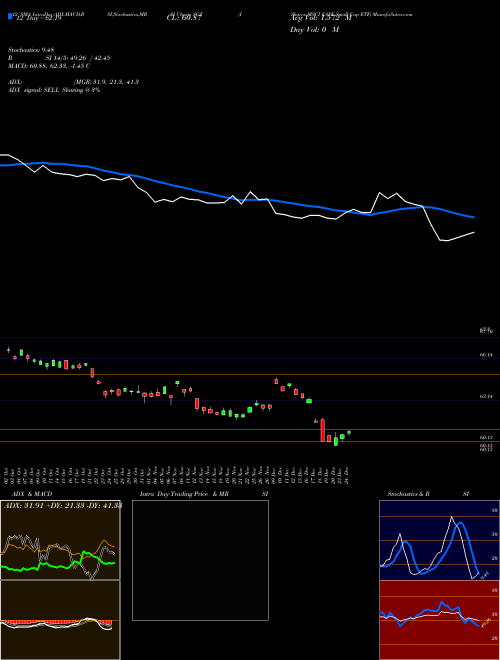The height and width of the screenshot is (660, 500).
Task: Open the MACD histogram panel with red bars
Action: click(60, 620)
